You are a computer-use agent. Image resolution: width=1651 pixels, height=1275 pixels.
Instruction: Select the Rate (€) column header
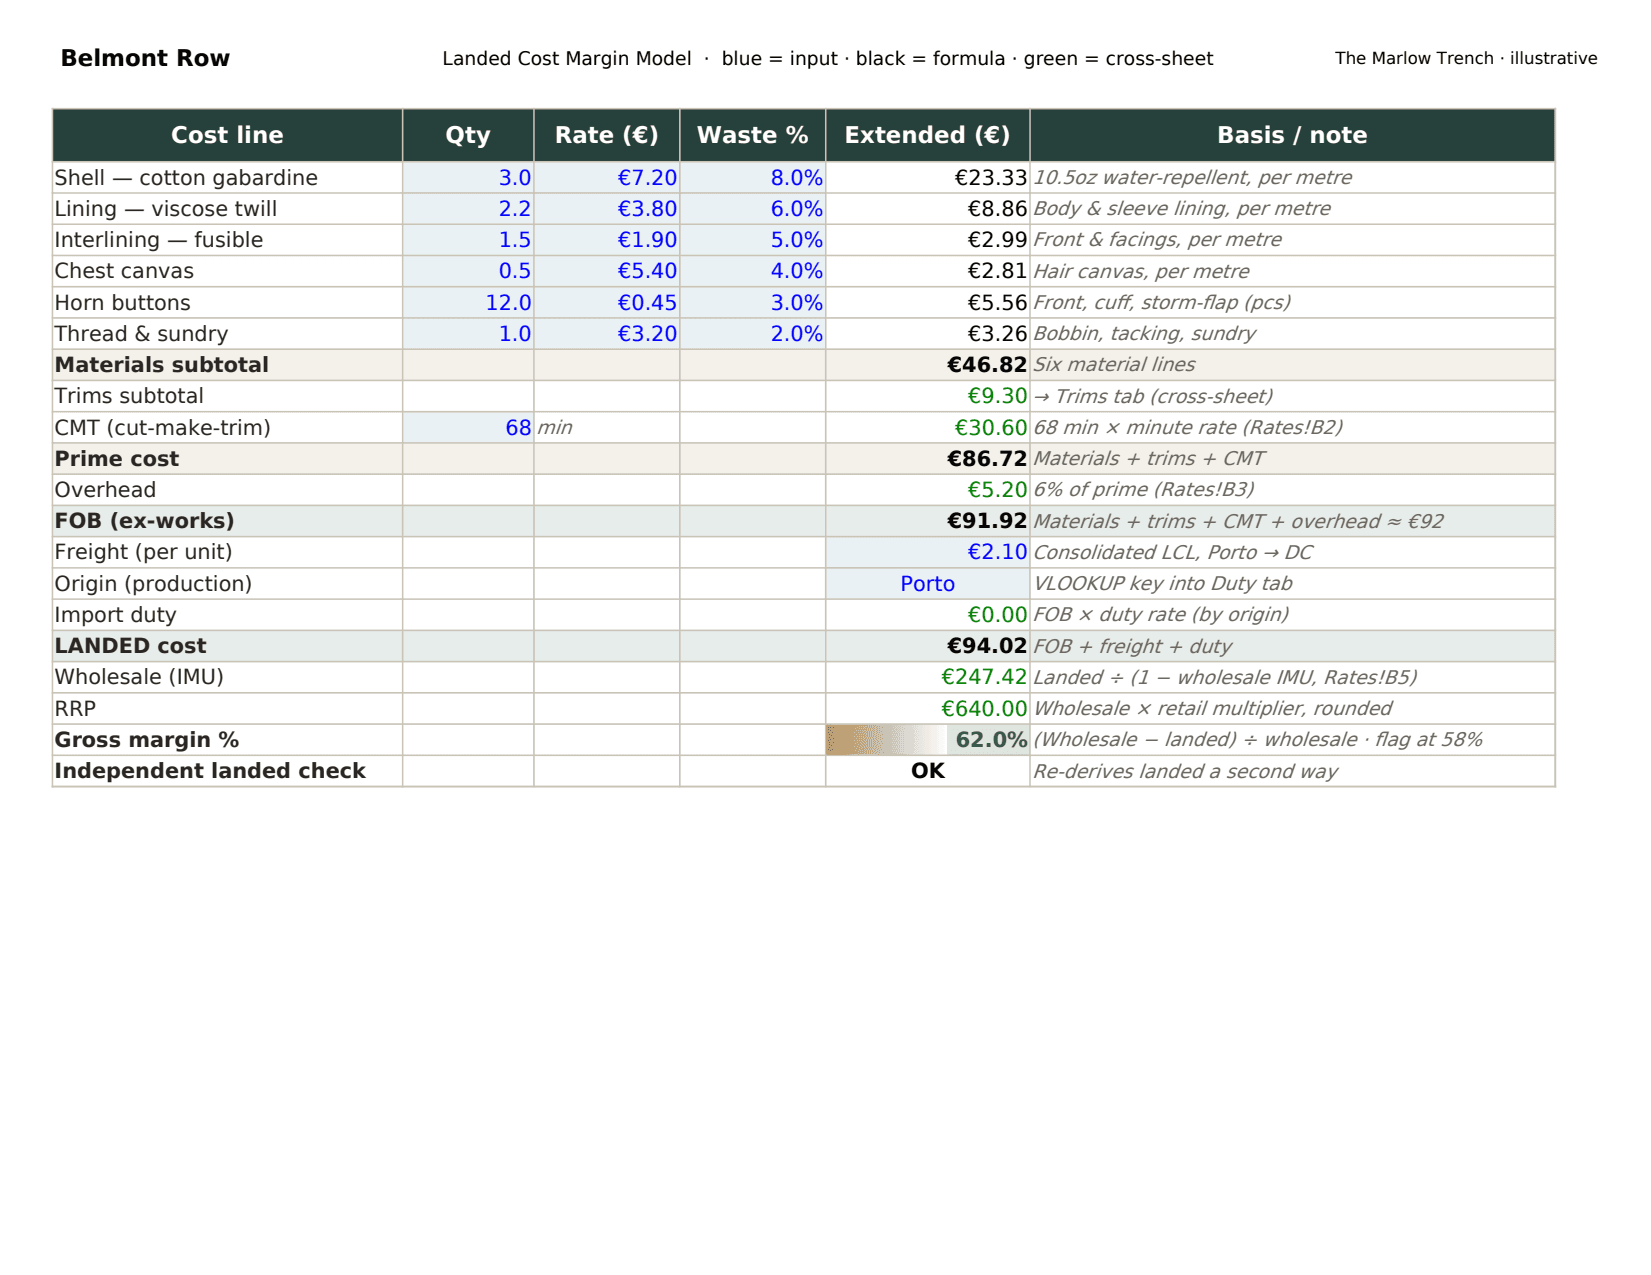[607, 135]
